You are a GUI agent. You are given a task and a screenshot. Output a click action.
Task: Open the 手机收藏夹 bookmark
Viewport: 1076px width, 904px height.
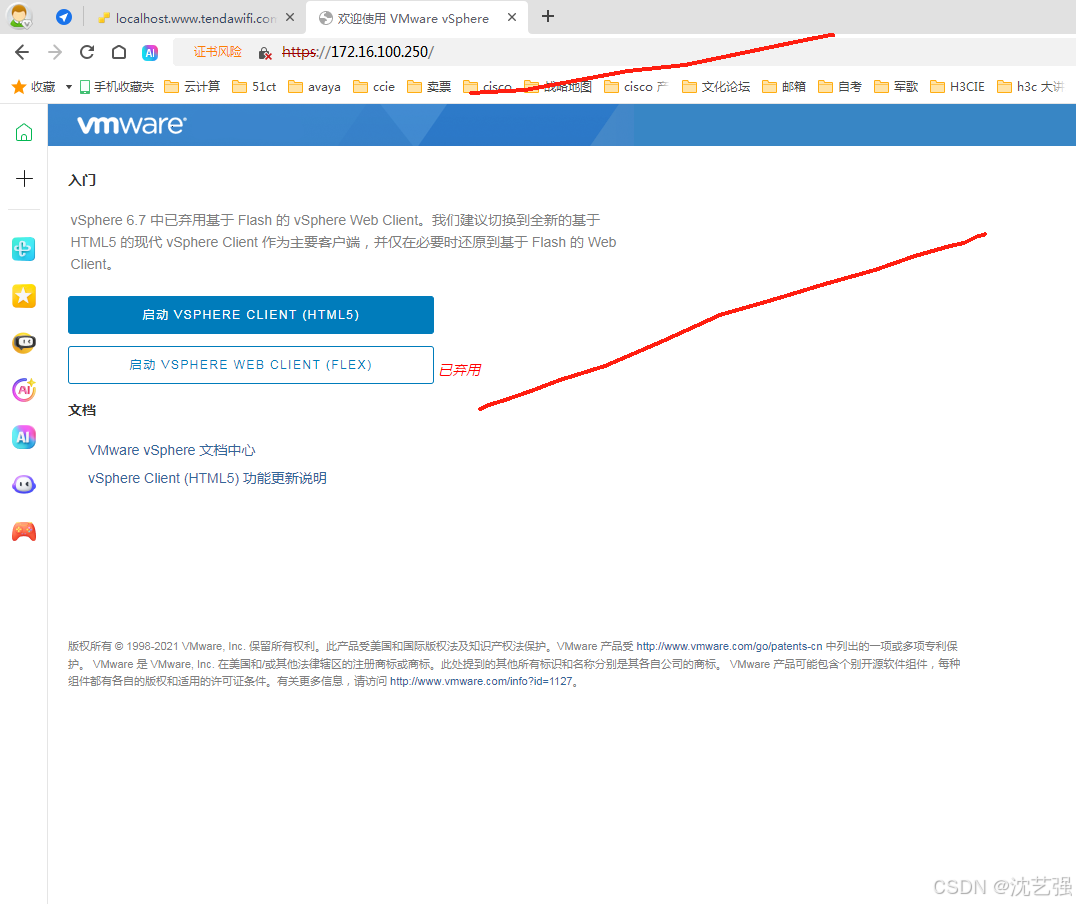[x=117, y=86]
